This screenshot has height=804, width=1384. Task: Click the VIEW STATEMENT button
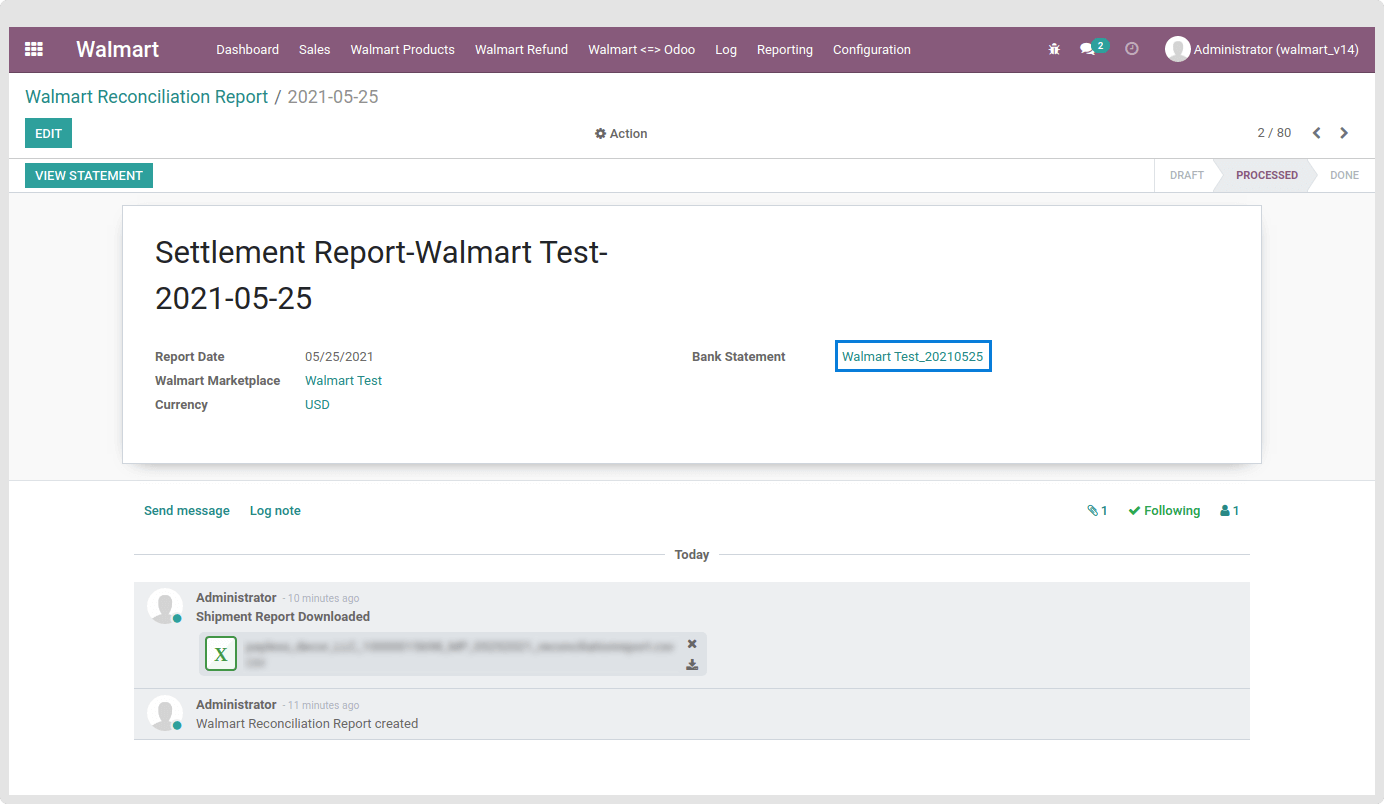tap(89, 175)
